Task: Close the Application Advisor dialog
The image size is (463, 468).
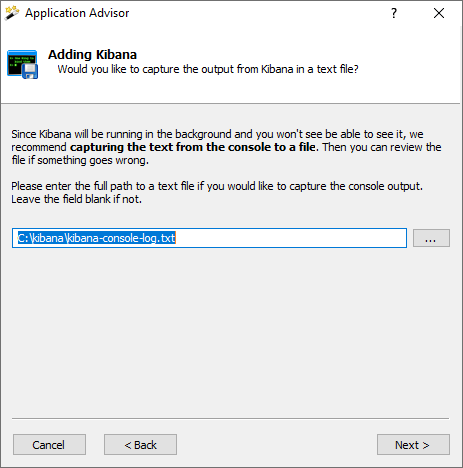Action: 439,13
